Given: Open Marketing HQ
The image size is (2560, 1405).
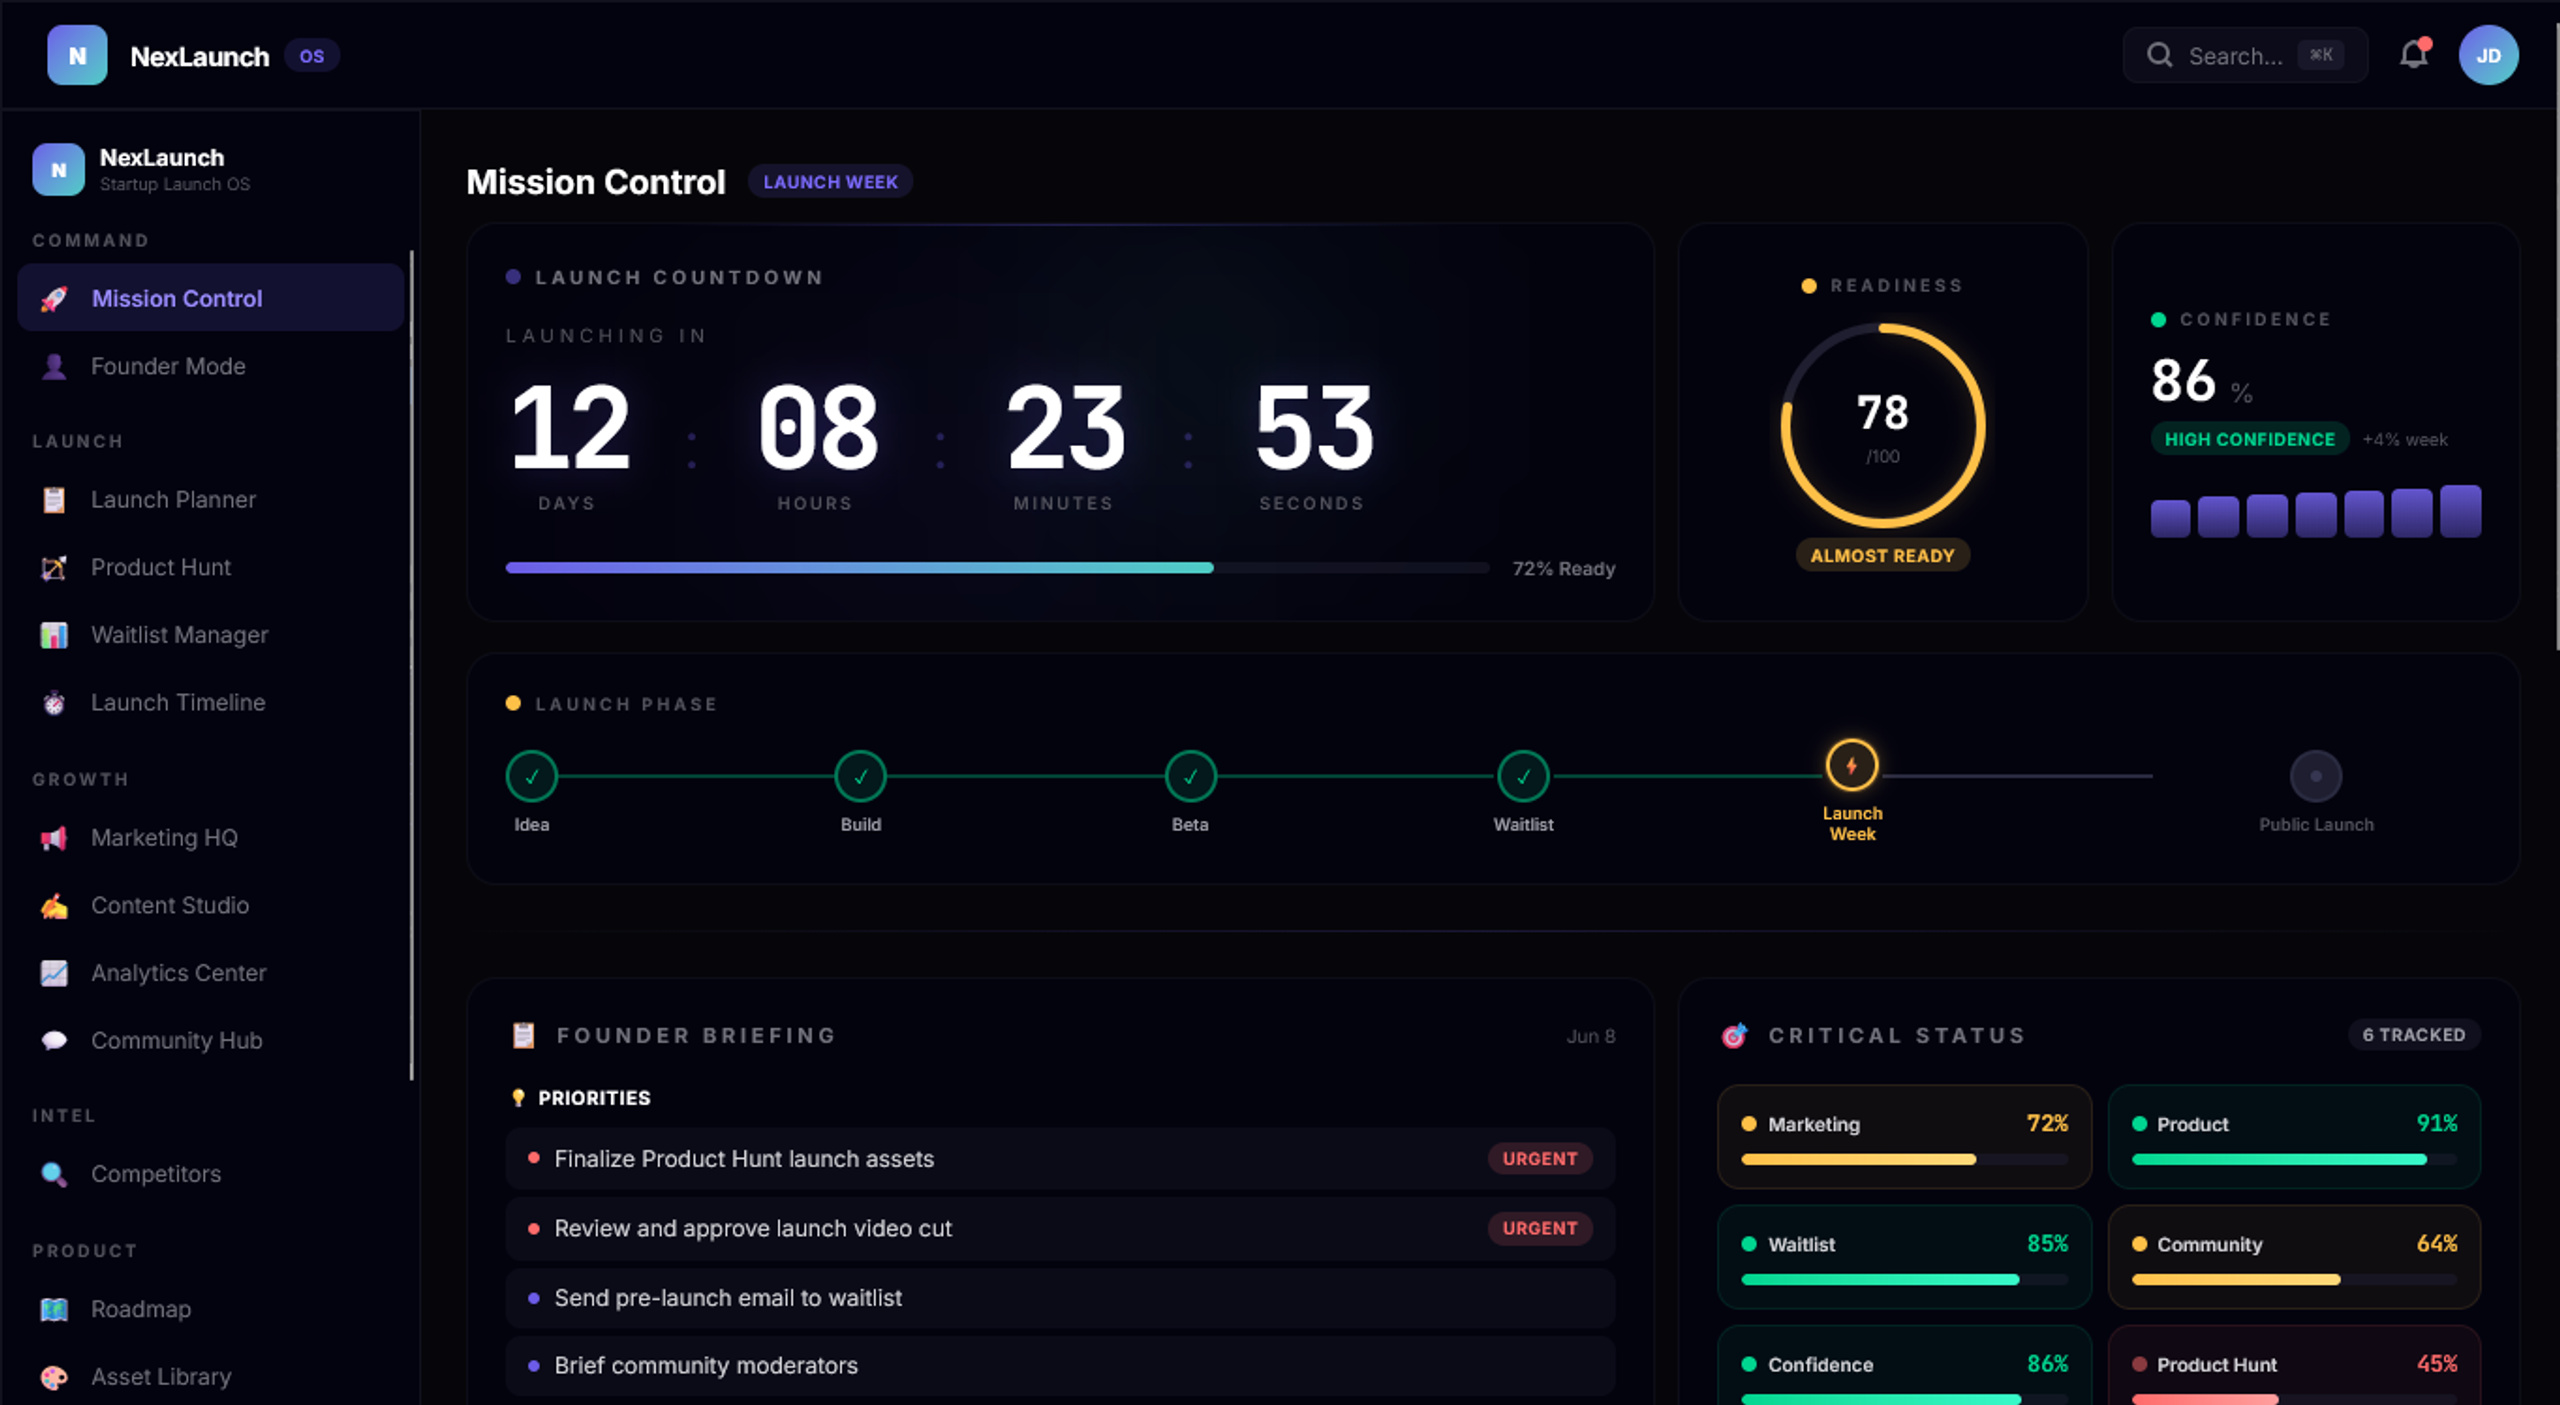Looking at the screenshot, I should 210,838.
